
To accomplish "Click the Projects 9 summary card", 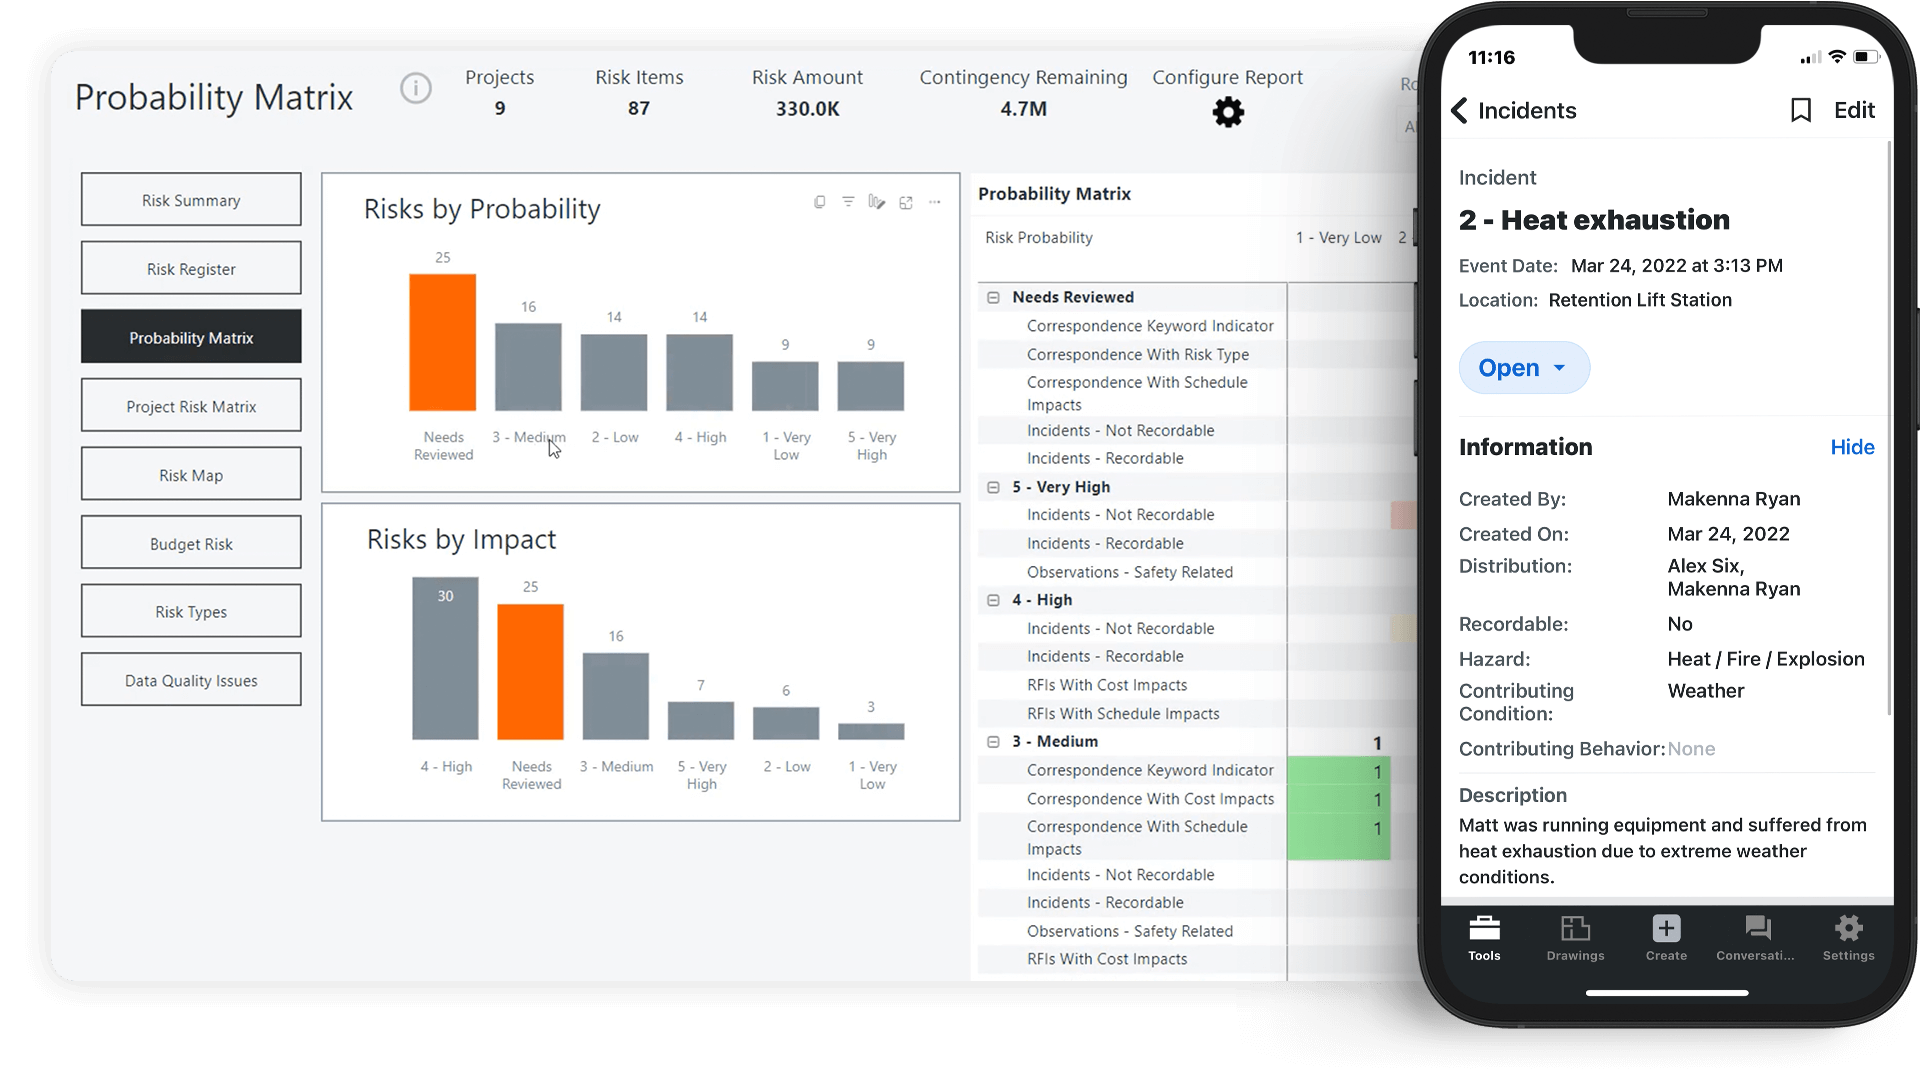I will click(499, 92).
